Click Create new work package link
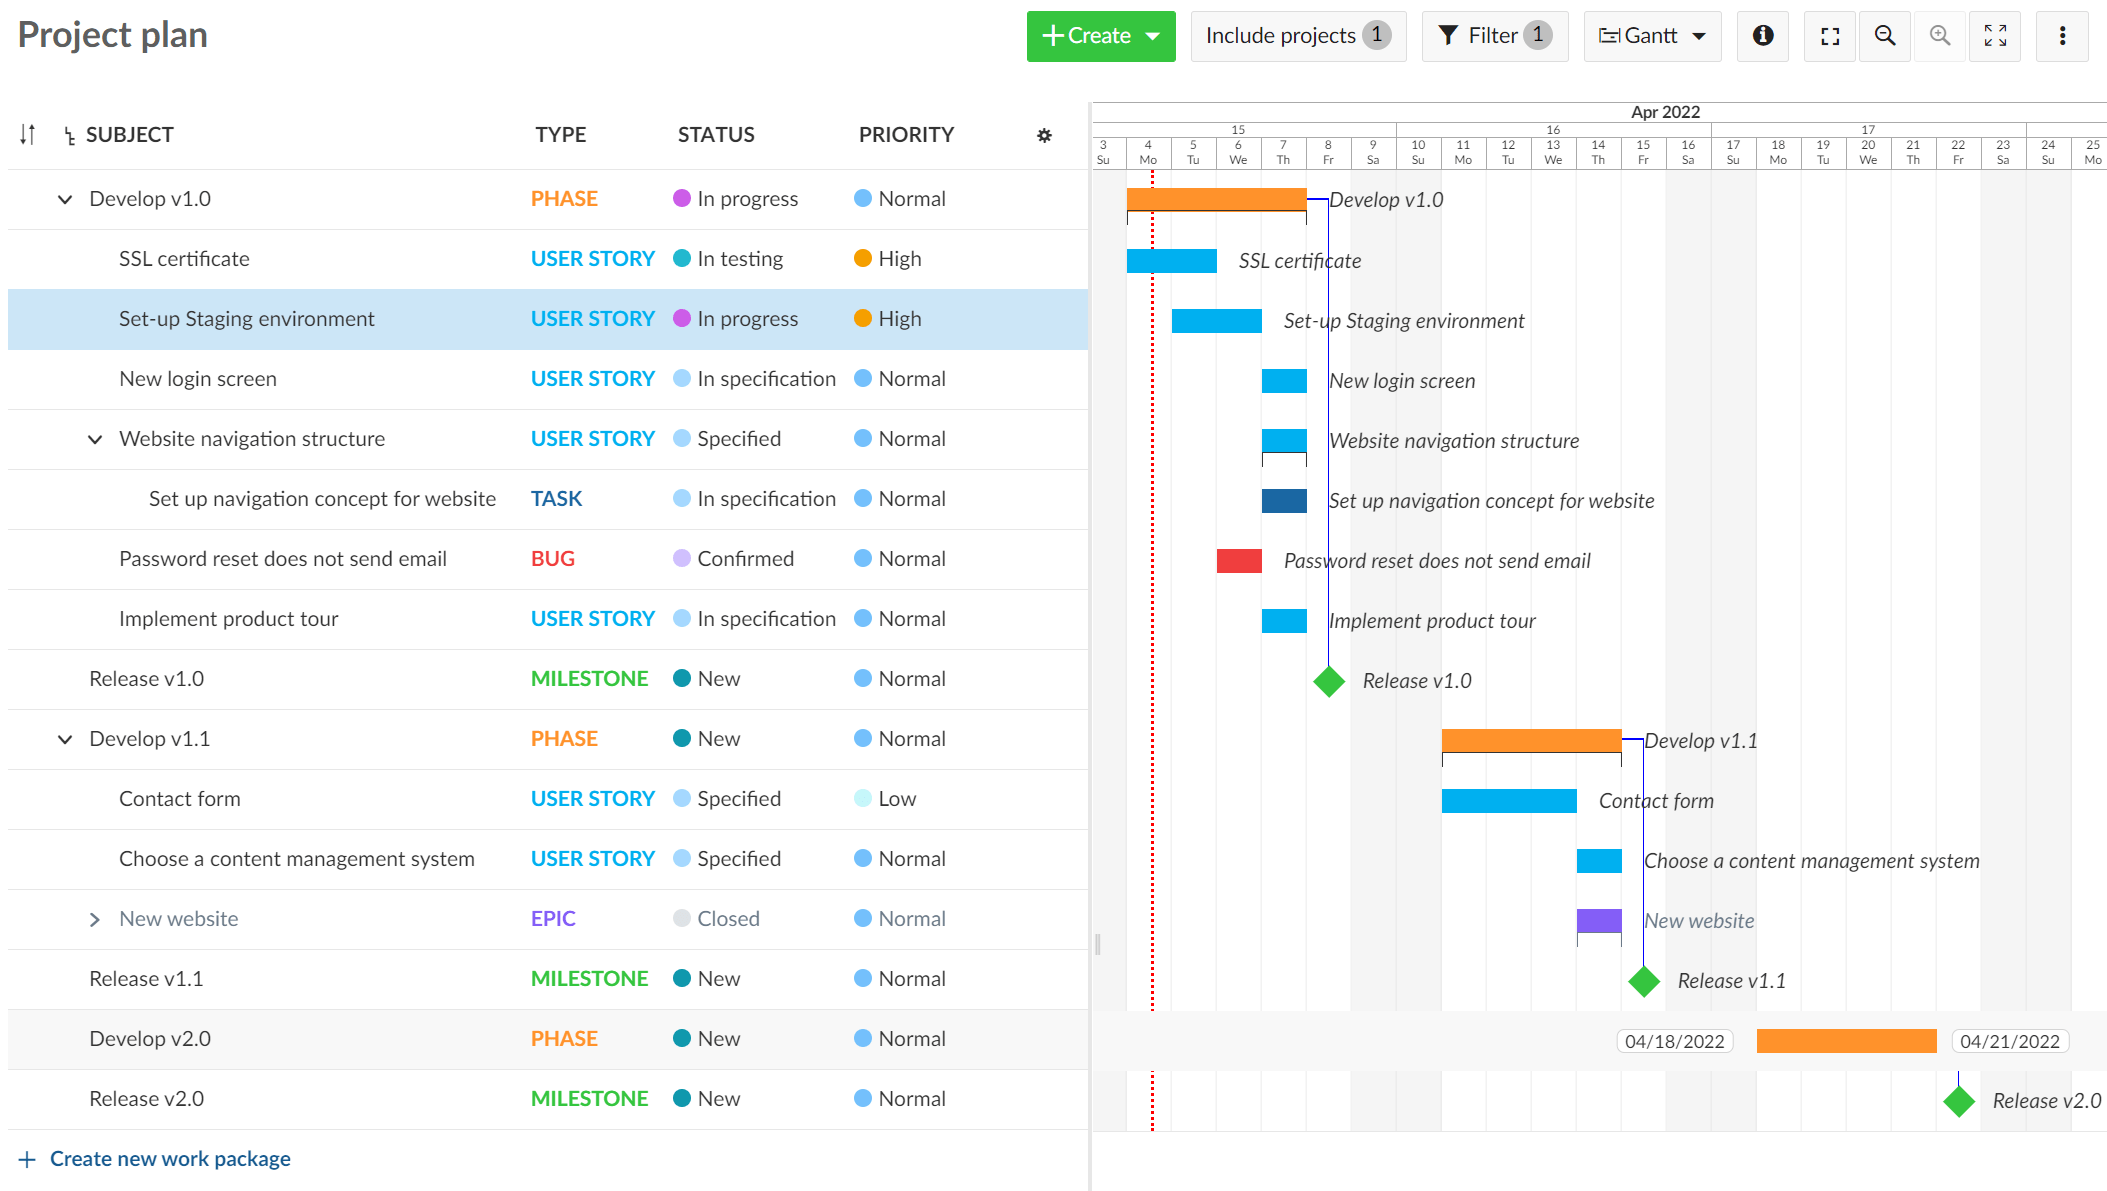Image resolution: width=2107 pixels, height=1191 pixels. tap(171, 1158)
